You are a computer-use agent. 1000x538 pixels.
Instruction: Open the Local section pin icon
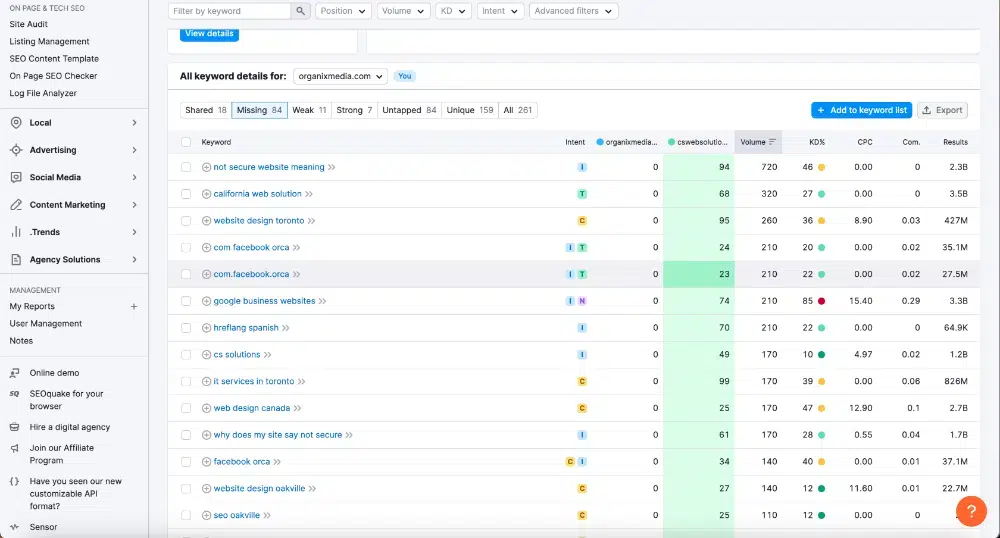click(x=16, y=122)
